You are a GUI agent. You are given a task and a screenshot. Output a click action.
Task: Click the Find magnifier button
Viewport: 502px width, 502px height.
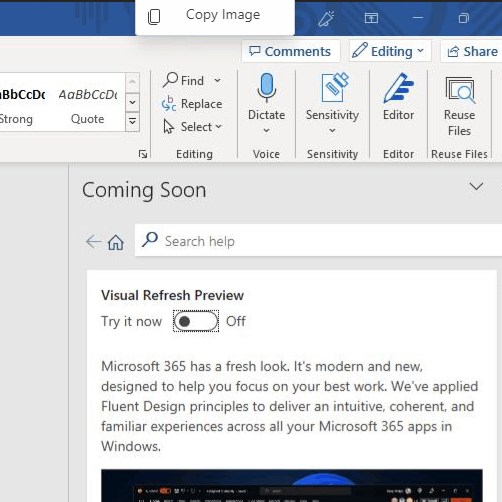click(183, 80)
